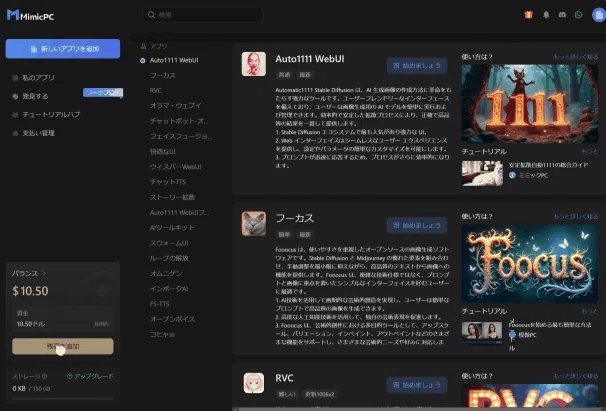Viewport: 606px width, 411px height.
Task: Select フェイスフュージョ.. in app list
Action: (180, 136)
